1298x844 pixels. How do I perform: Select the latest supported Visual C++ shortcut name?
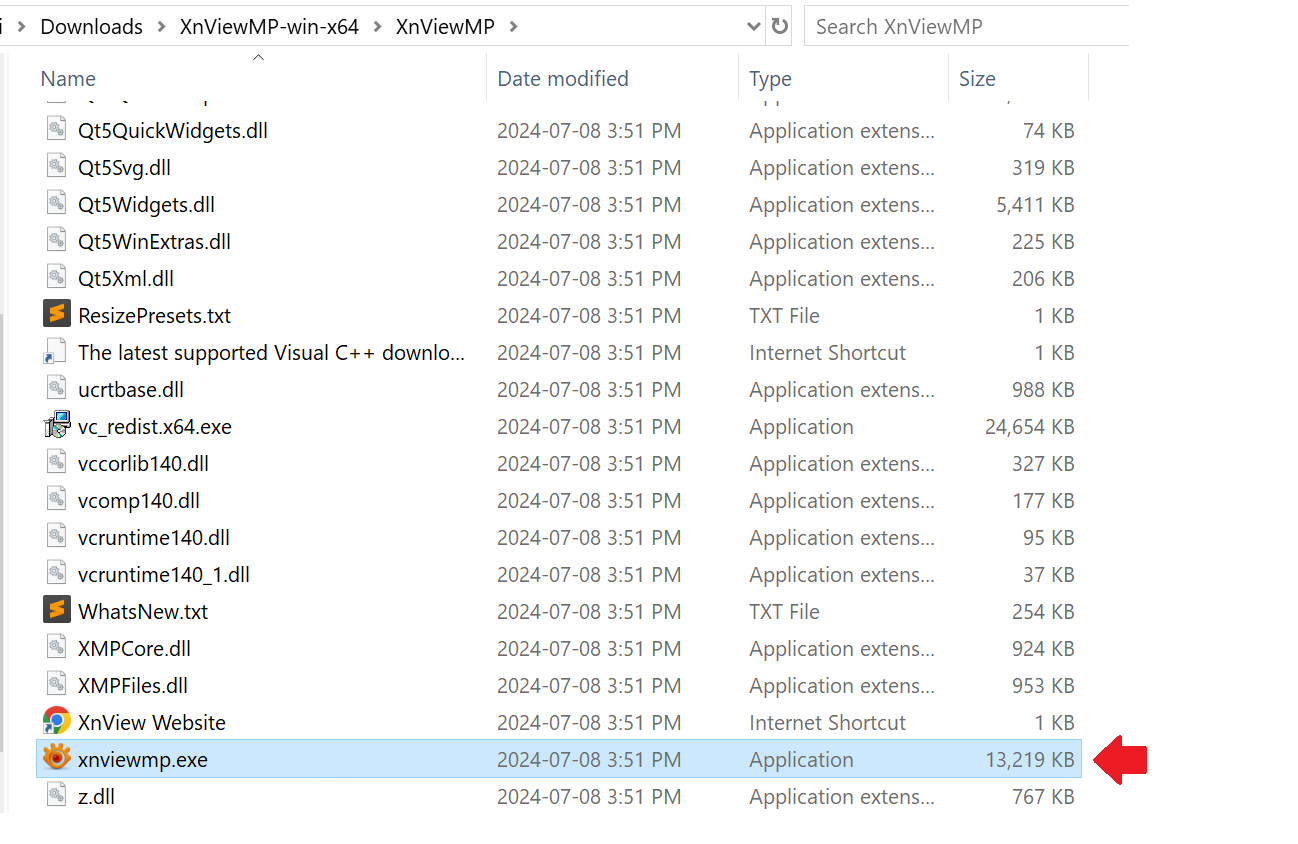tap(272, 353)
